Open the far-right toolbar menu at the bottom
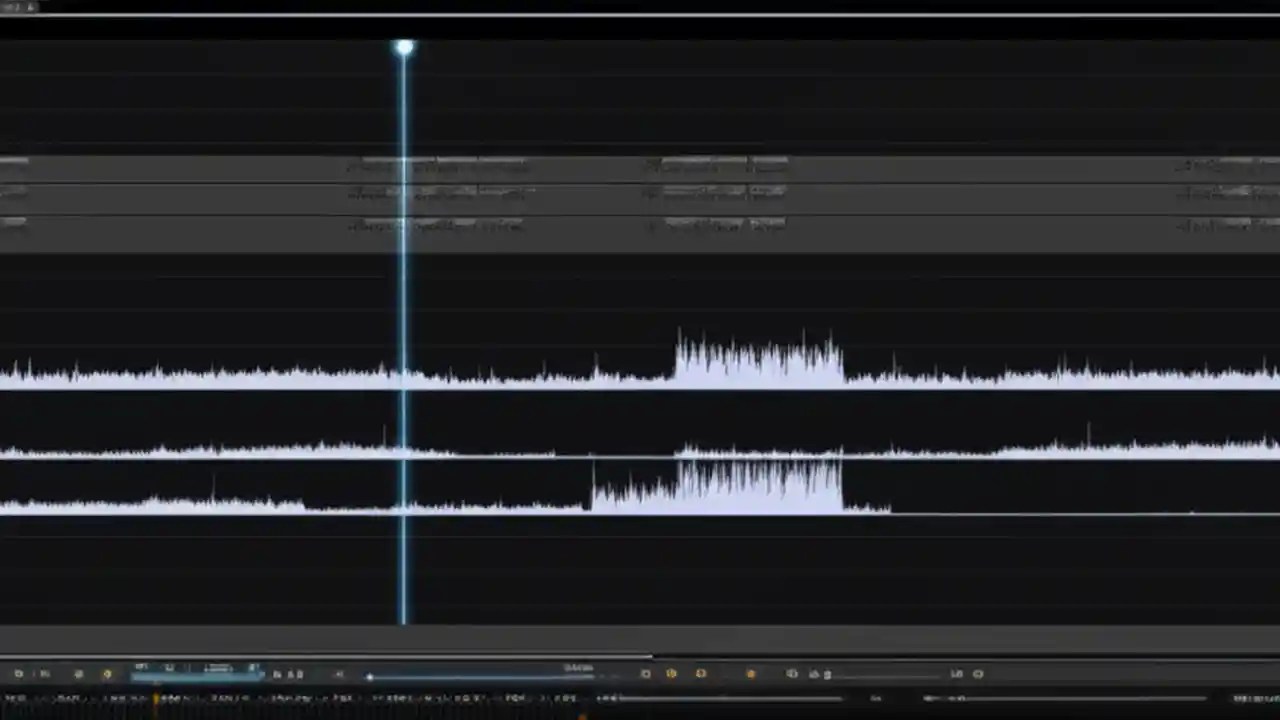Image resolution: width=1280 pixels, height=720 pixels. point(978,673)
